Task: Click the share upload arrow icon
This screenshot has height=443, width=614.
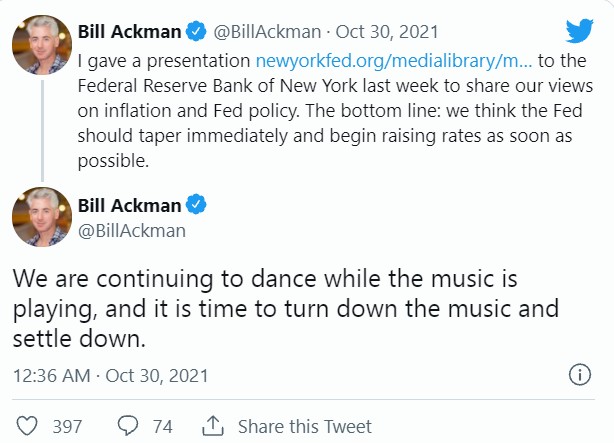Action: coord(212,427)
